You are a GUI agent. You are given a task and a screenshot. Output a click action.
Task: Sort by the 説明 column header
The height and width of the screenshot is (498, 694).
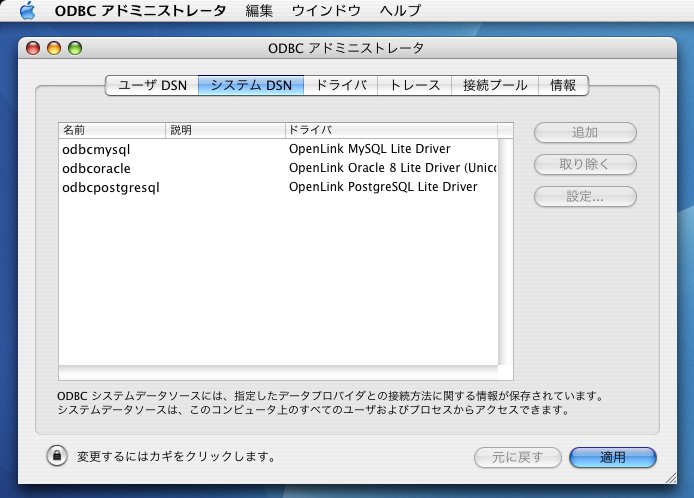pos(225,130)
